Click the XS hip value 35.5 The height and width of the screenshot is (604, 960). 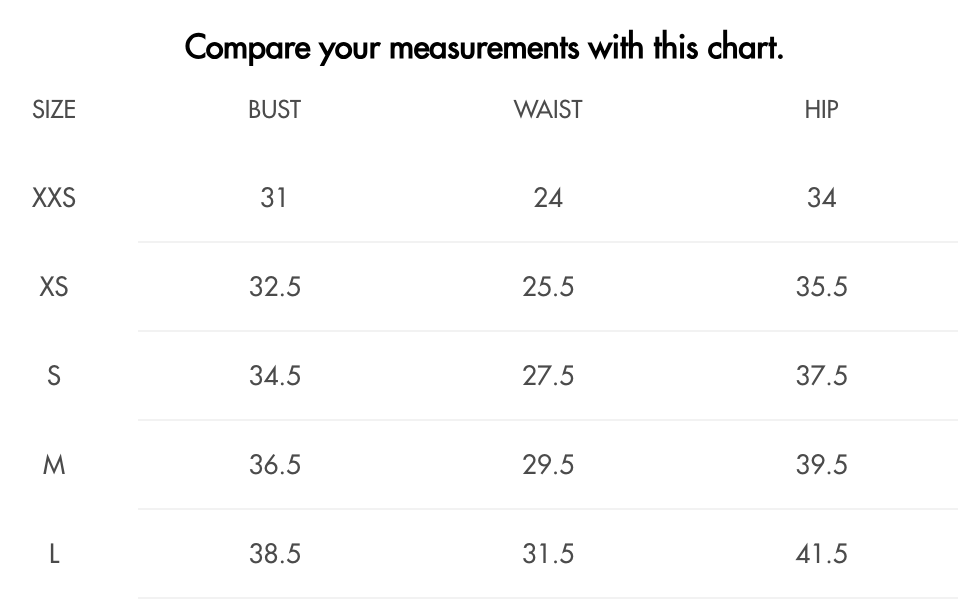click(x=821, y=287)
